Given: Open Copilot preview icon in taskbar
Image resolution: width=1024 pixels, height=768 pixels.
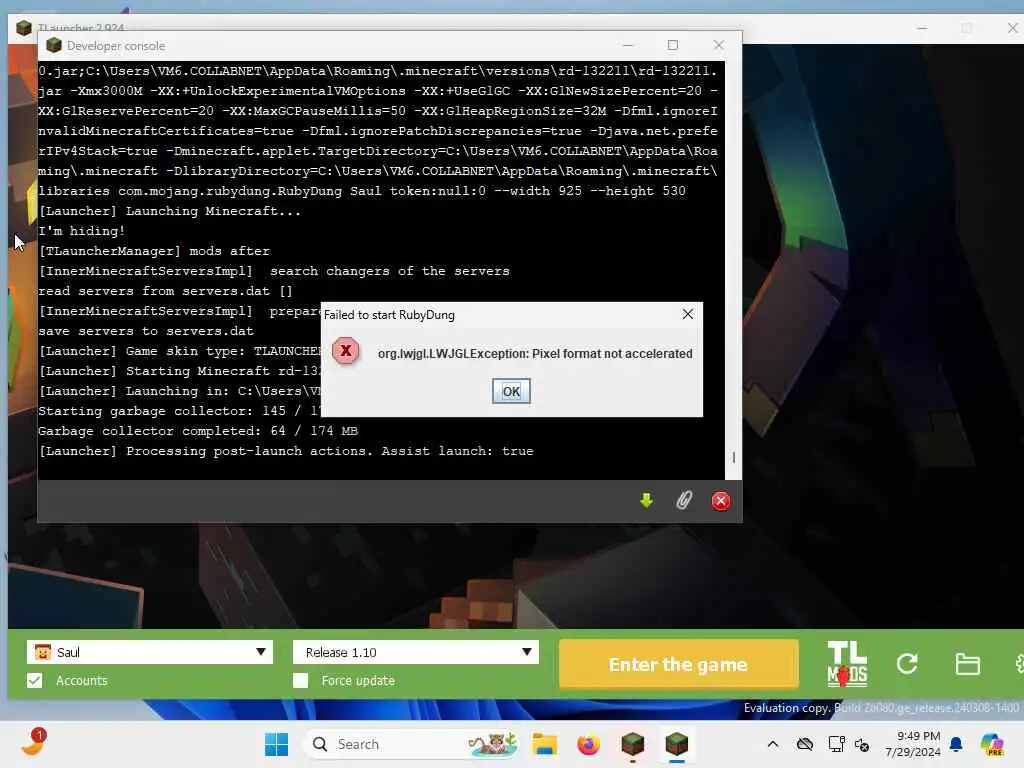Looking at the screenshot, I should pyautogui.click(x=991, y=744).
